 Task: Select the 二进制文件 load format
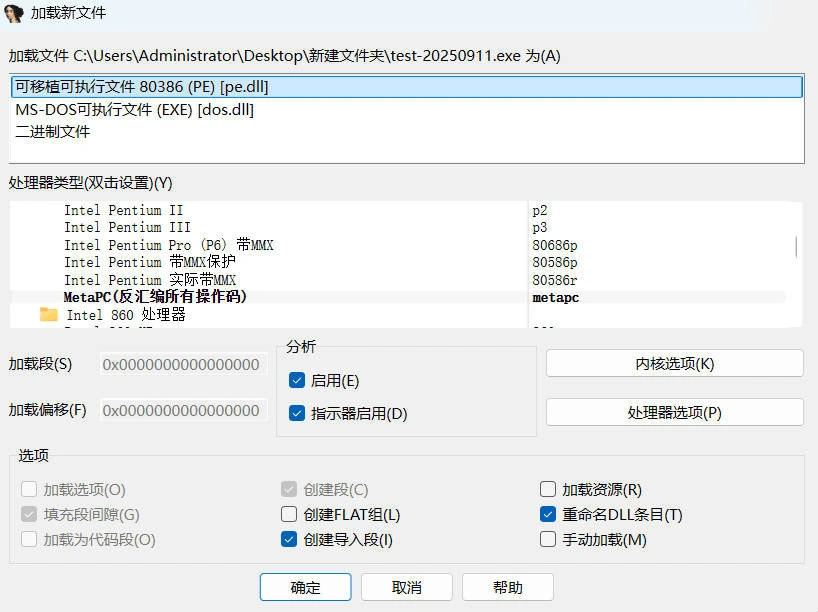(x=60, y=130)
